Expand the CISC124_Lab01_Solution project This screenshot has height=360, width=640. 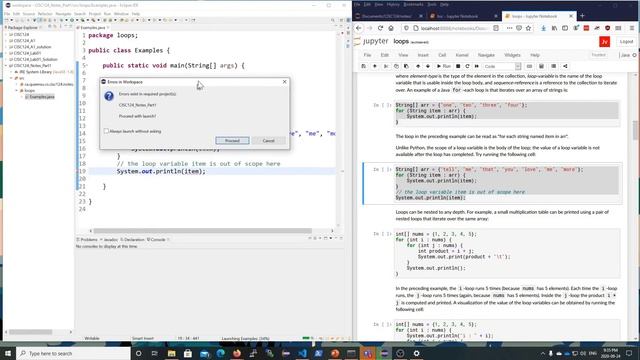pos(6,59)
